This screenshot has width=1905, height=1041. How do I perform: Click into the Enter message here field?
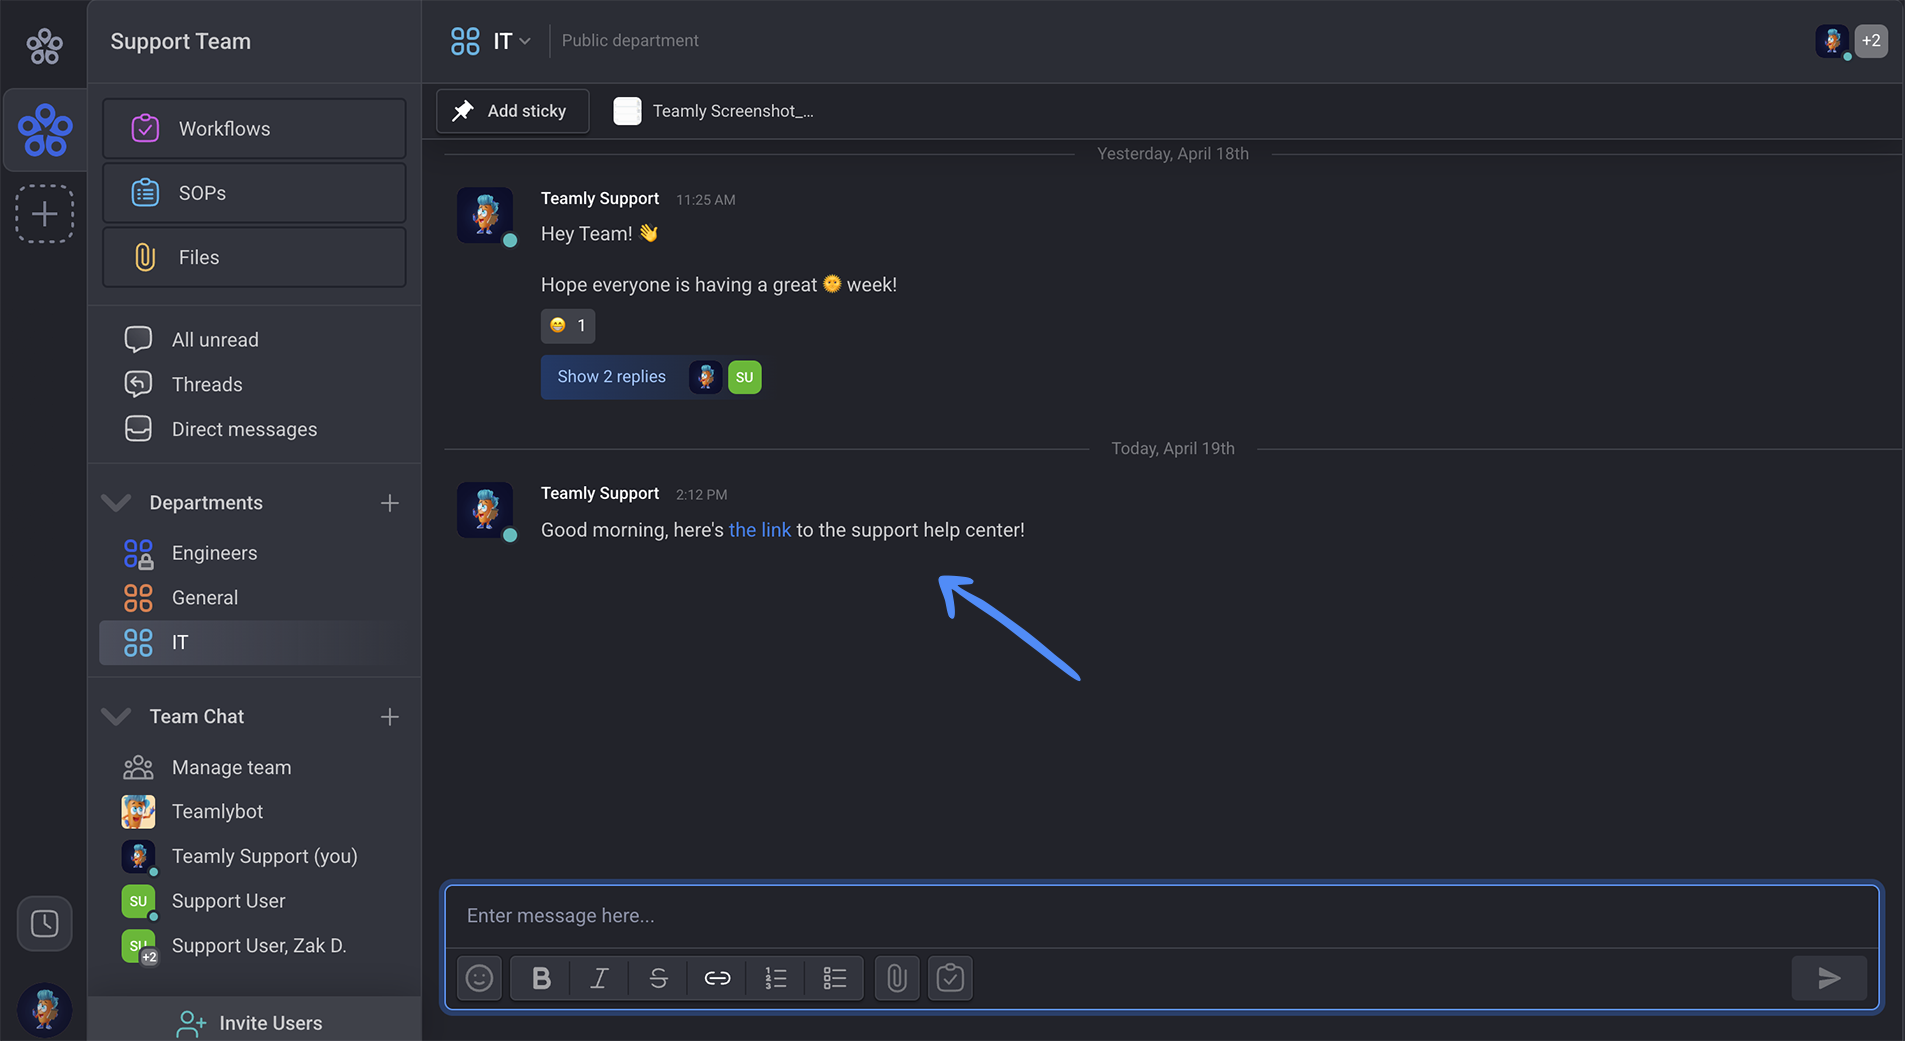point(1162,916)
